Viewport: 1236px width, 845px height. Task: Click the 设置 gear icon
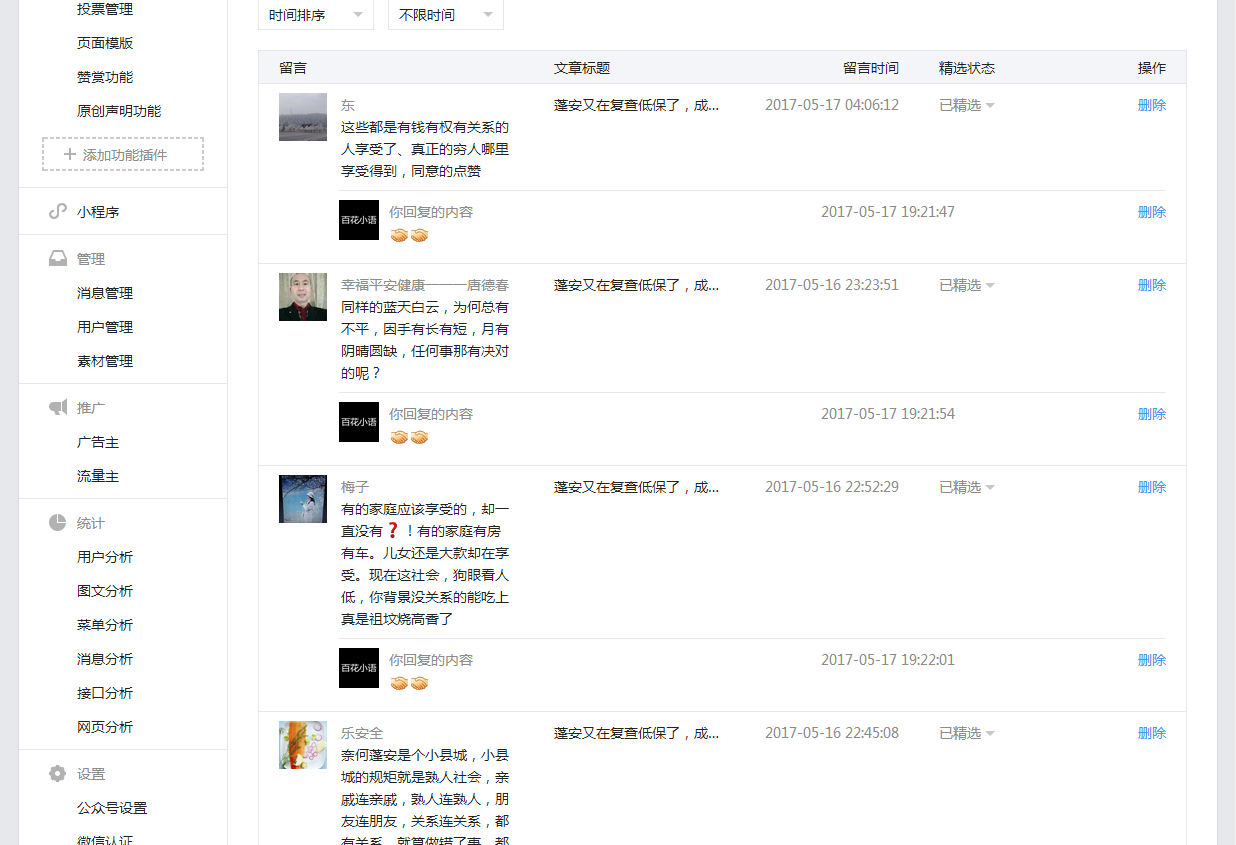click(x=58, y=774)
